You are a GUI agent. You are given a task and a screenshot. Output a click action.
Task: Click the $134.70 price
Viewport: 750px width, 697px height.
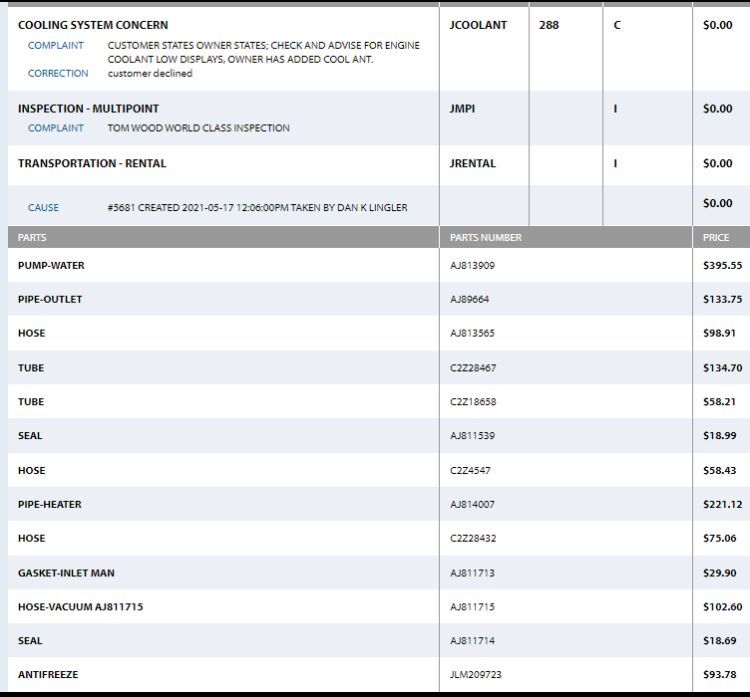tap(722, 368)
